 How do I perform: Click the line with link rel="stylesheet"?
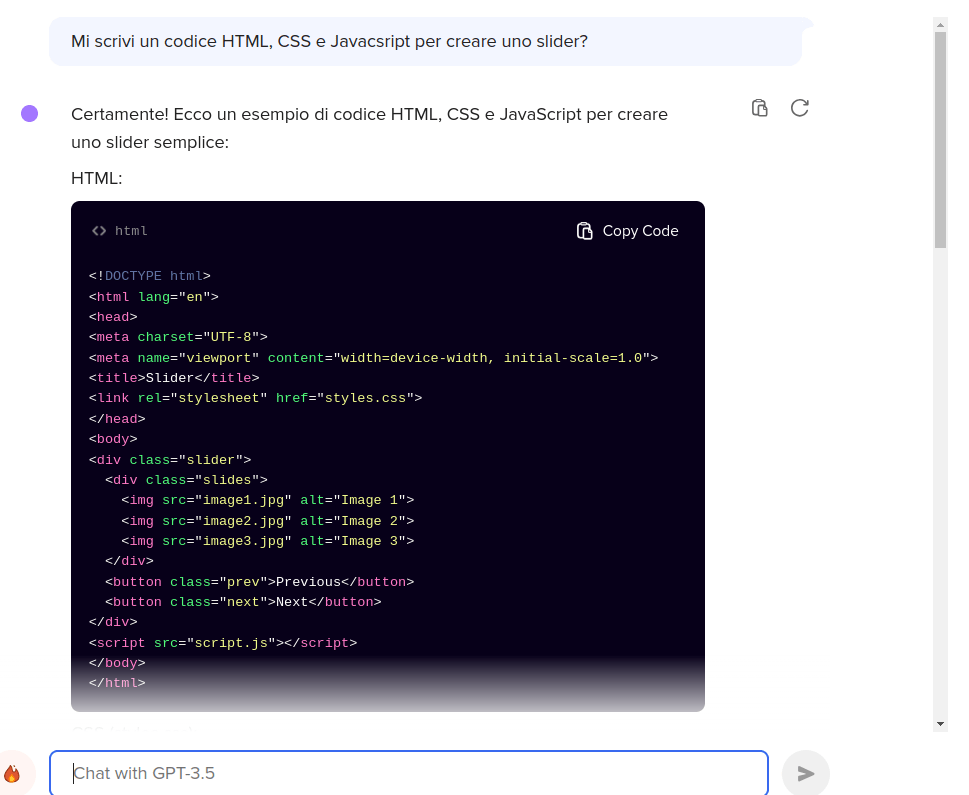255,398
